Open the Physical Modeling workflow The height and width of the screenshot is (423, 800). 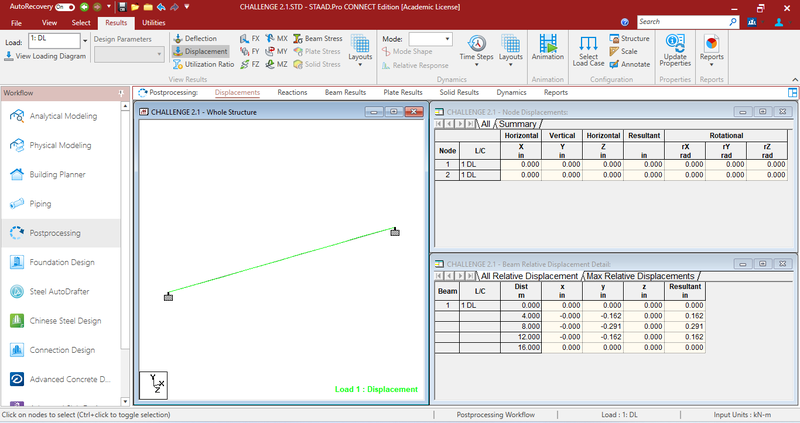tap(60, 145)
